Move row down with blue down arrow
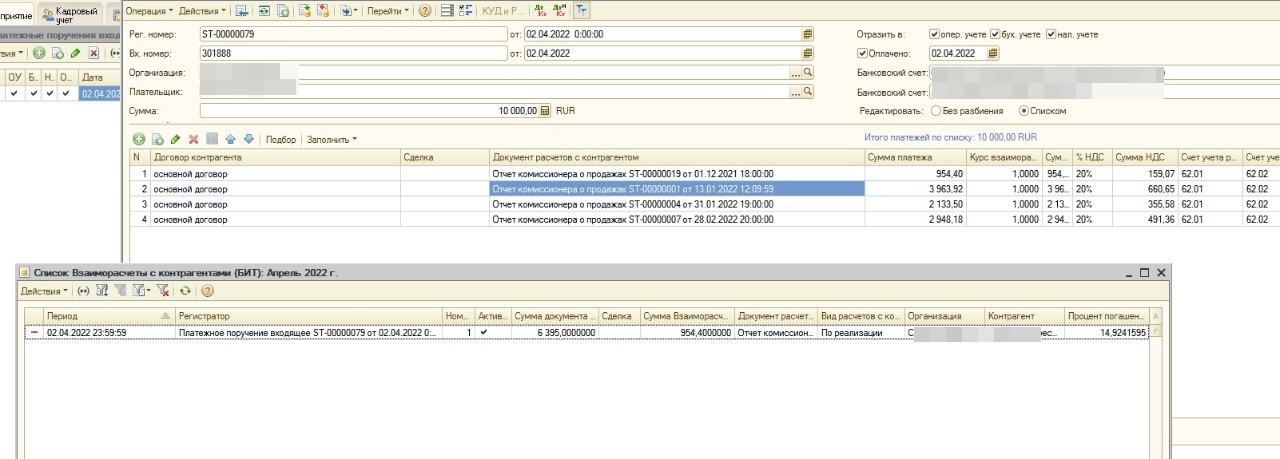 point(249,140)
